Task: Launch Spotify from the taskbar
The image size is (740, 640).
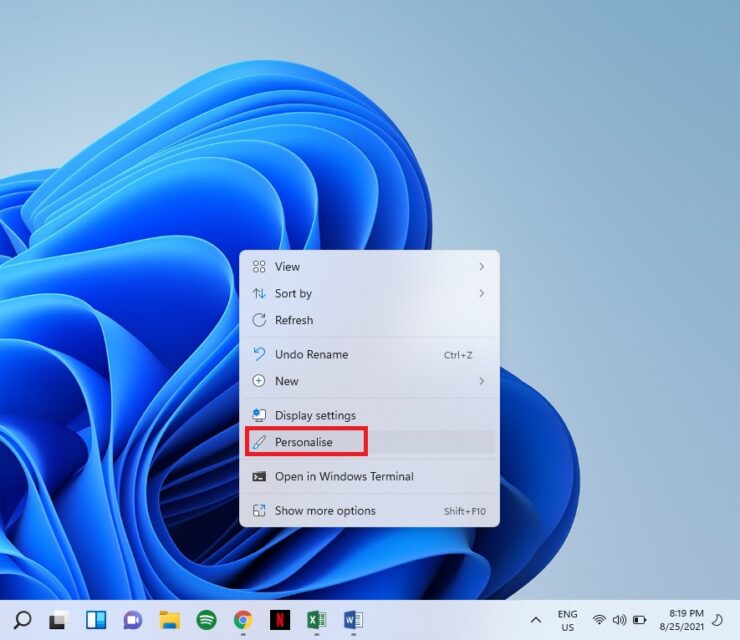Action: point(206,620)
